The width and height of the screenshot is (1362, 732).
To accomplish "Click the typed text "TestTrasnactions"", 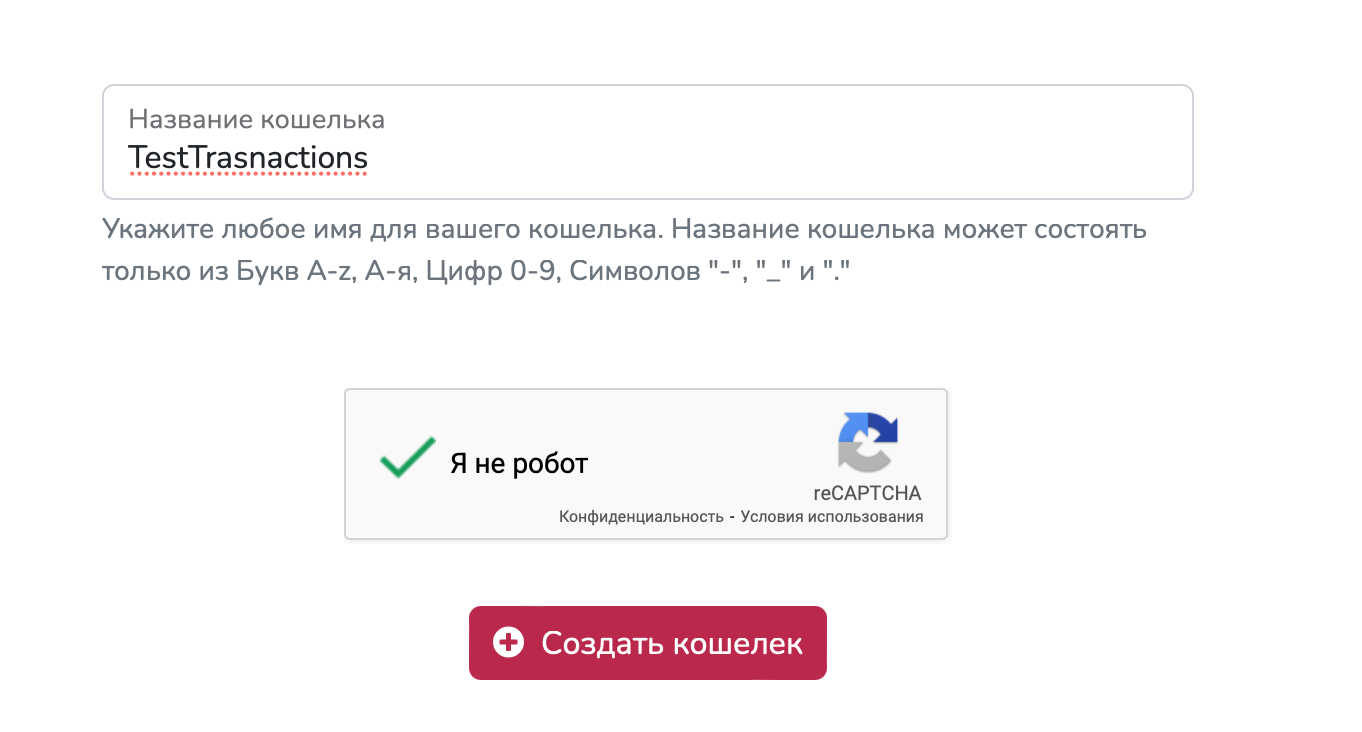I will pyautogui.click(x=248, y=157).
